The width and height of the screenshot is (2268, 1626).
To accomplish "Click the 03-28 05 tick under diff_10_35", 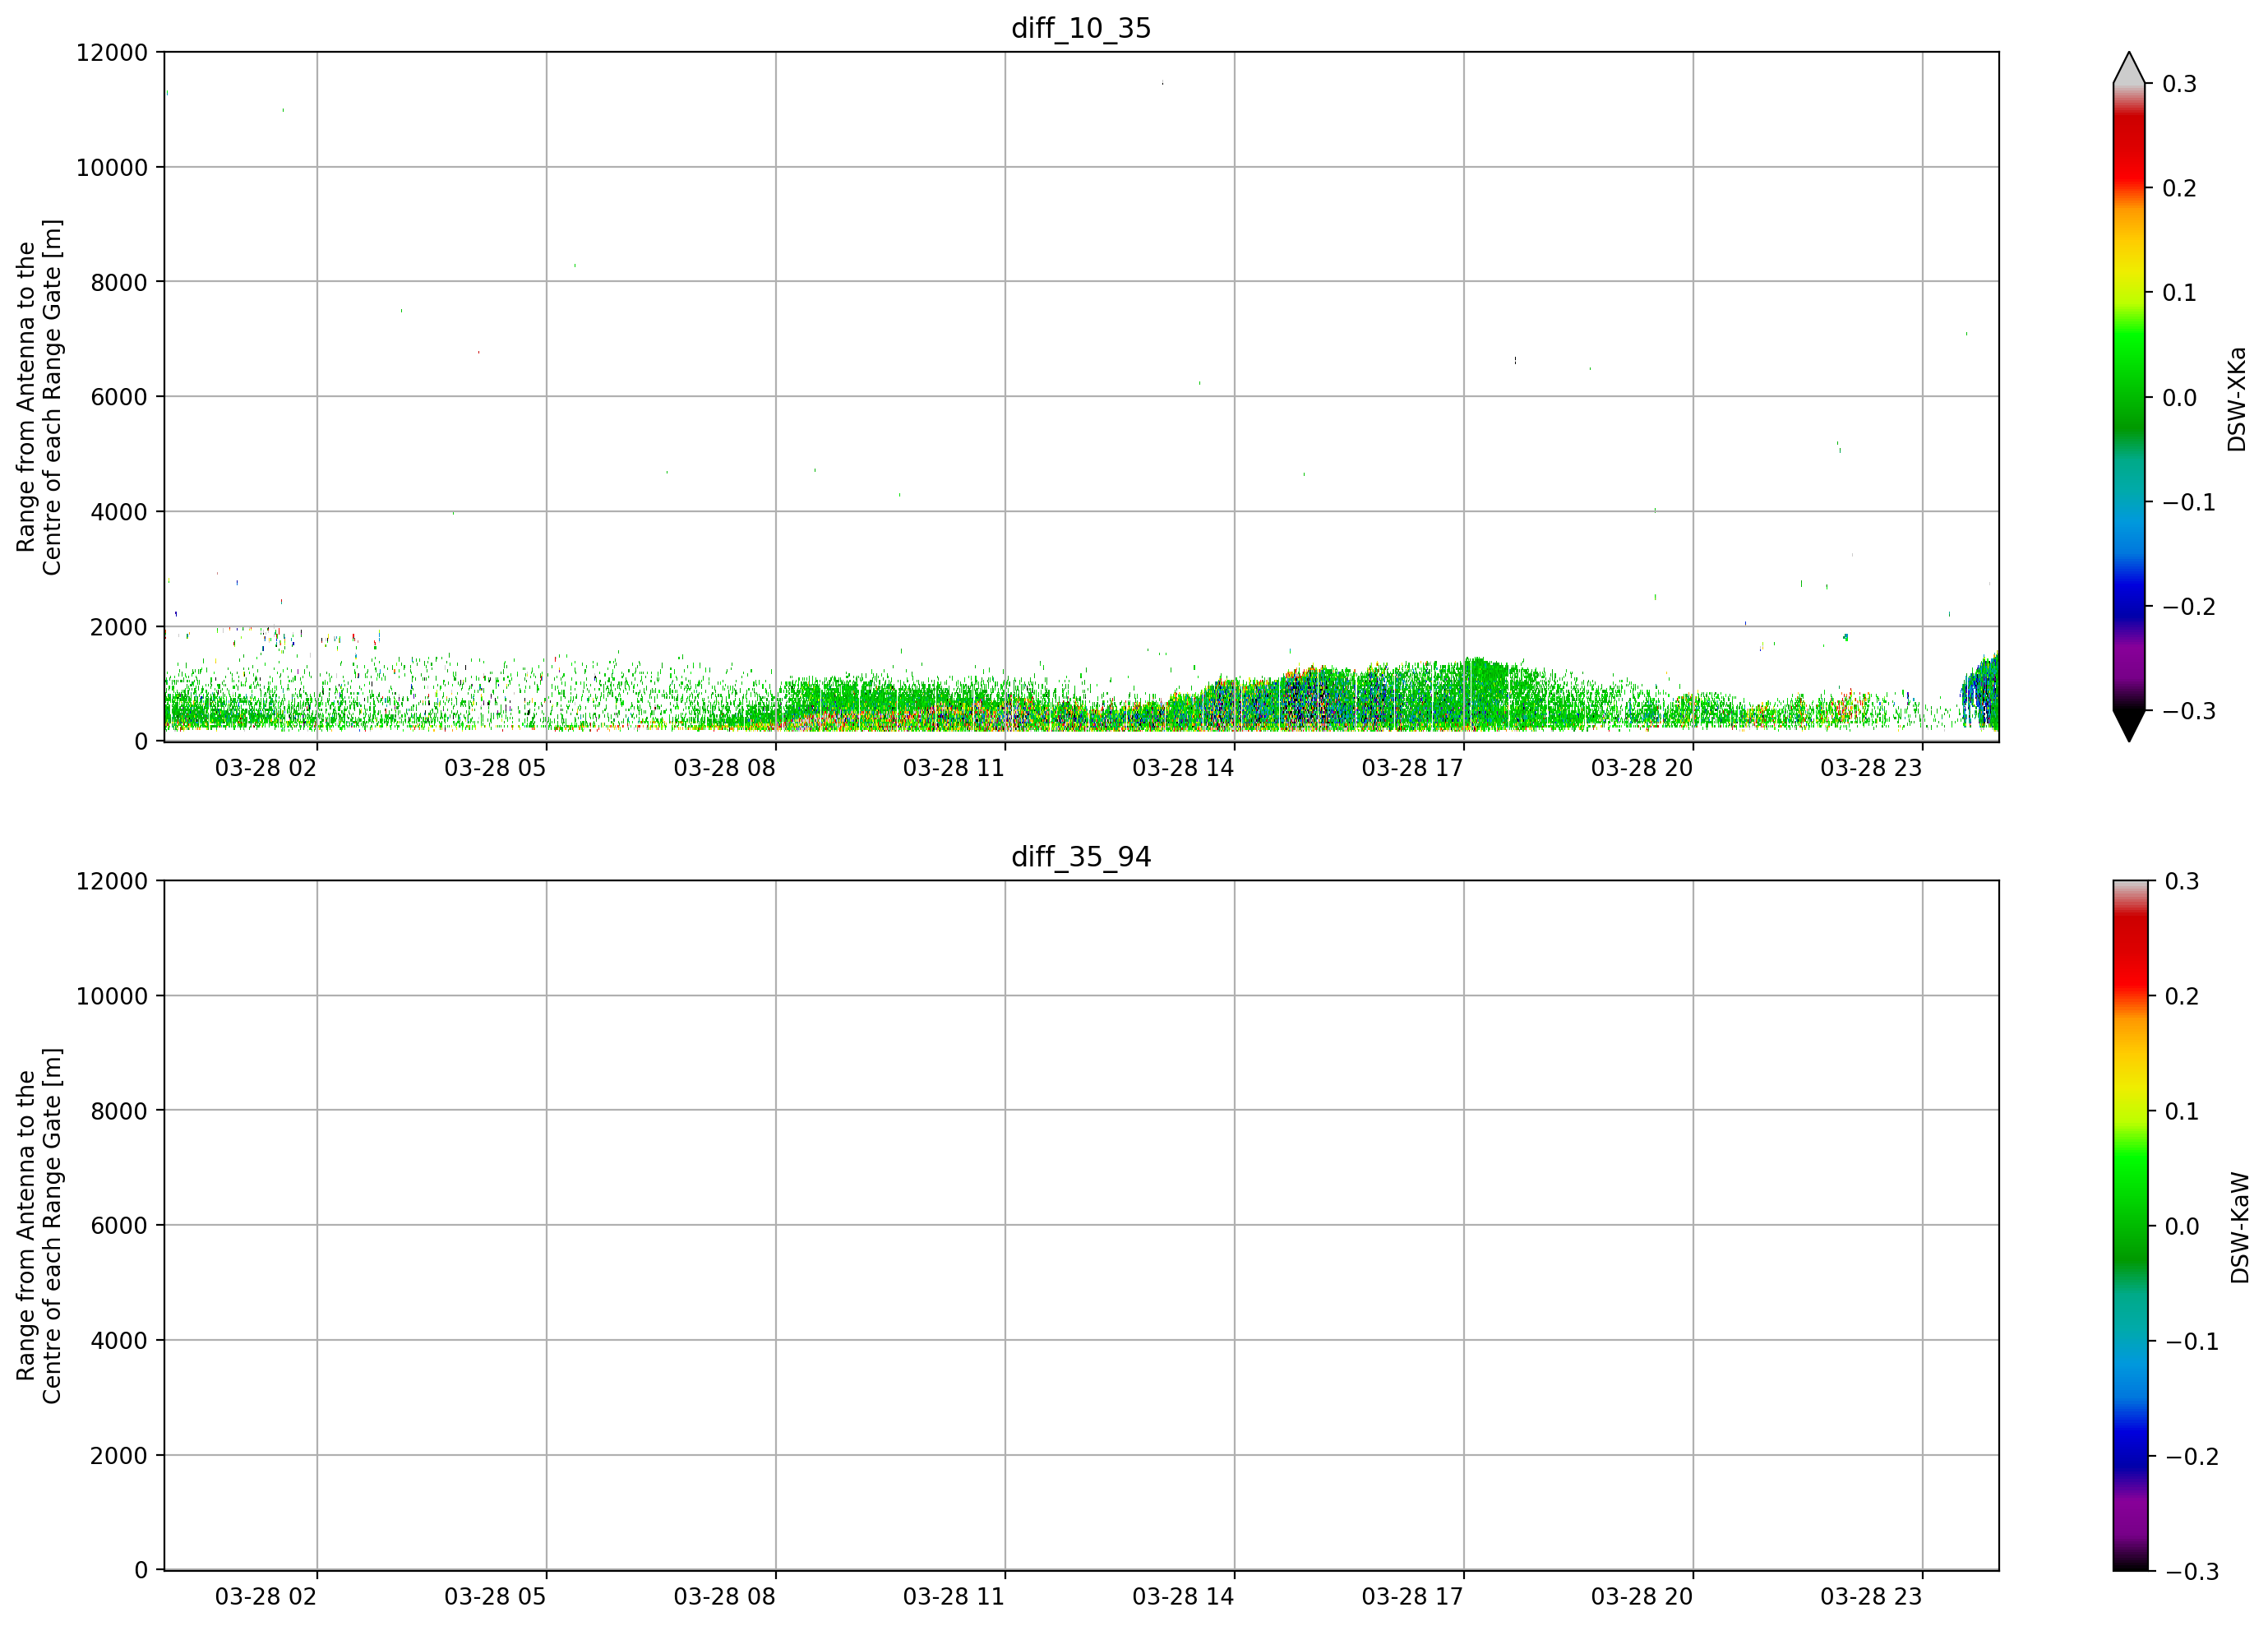I will click(x=495, y=768).
